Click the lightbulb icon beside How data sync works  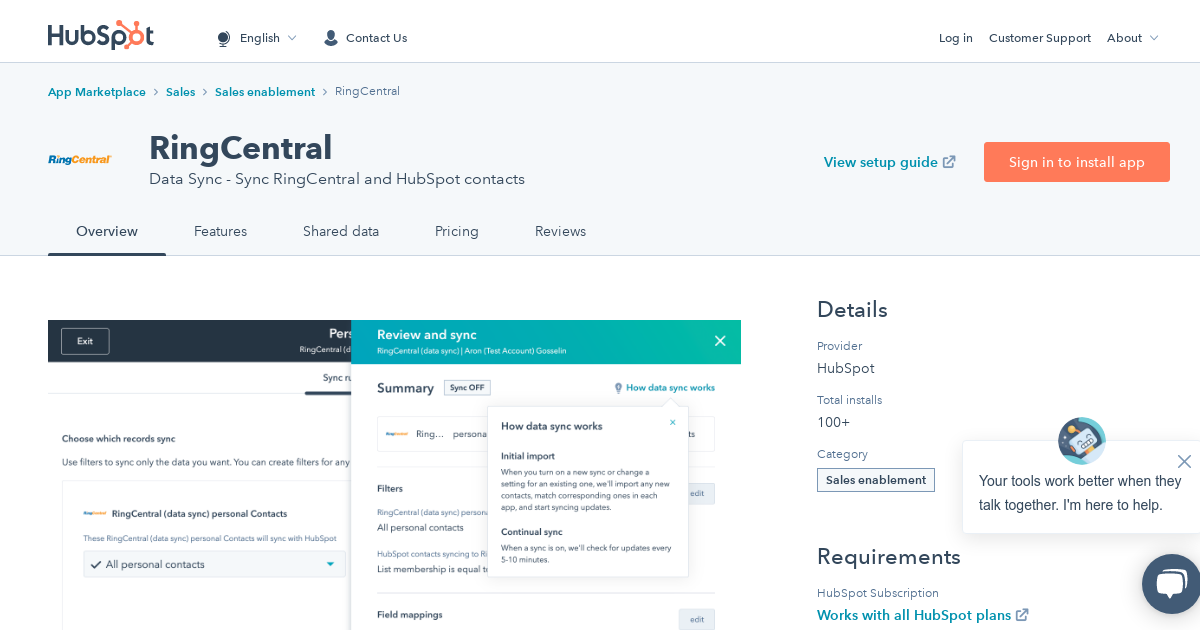click(618, 388)
